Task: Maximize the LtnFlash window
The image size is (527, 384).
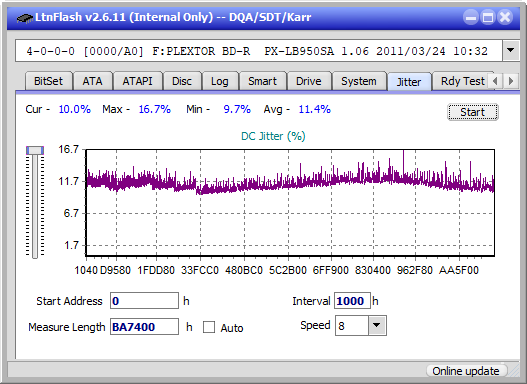Action: [488, 17]
